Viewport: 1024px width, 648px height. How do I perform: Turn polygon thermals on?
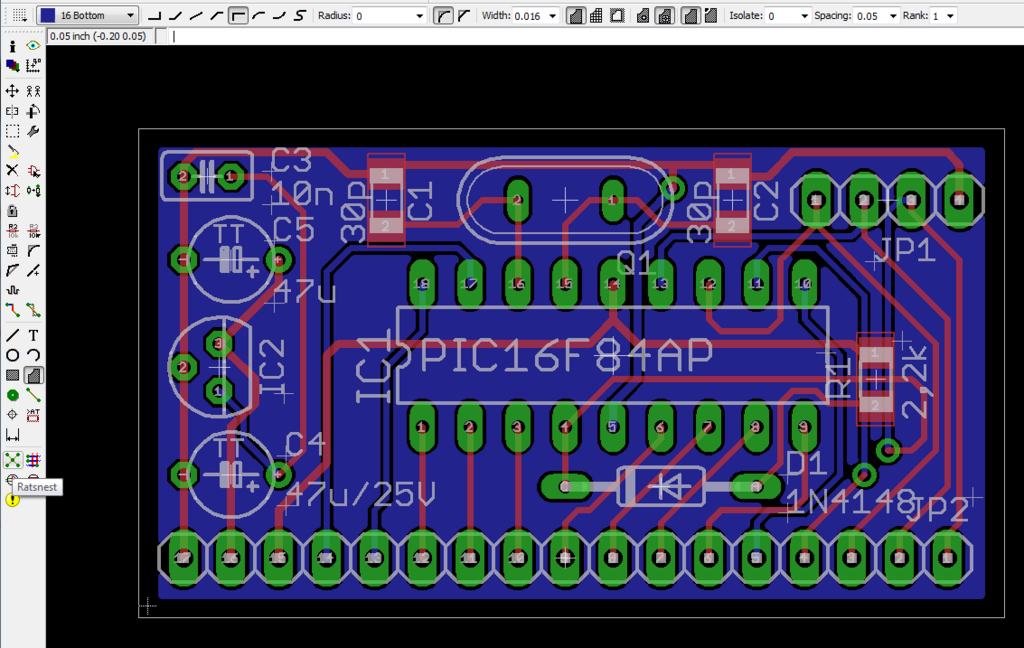(x=665, y=16)
